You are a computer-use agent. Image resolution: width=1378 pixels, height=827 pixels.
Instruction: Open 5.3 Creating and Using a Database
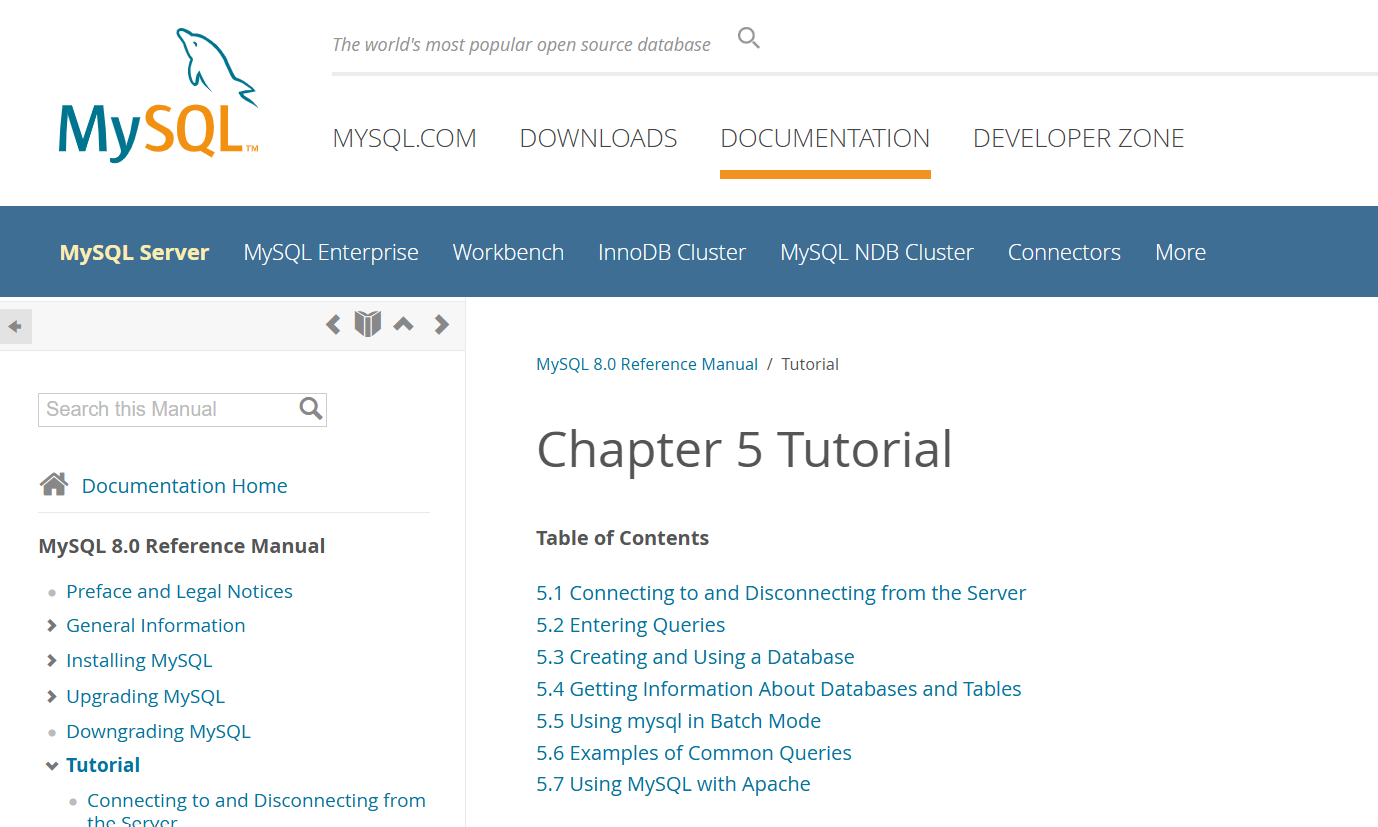coord(695,657)
